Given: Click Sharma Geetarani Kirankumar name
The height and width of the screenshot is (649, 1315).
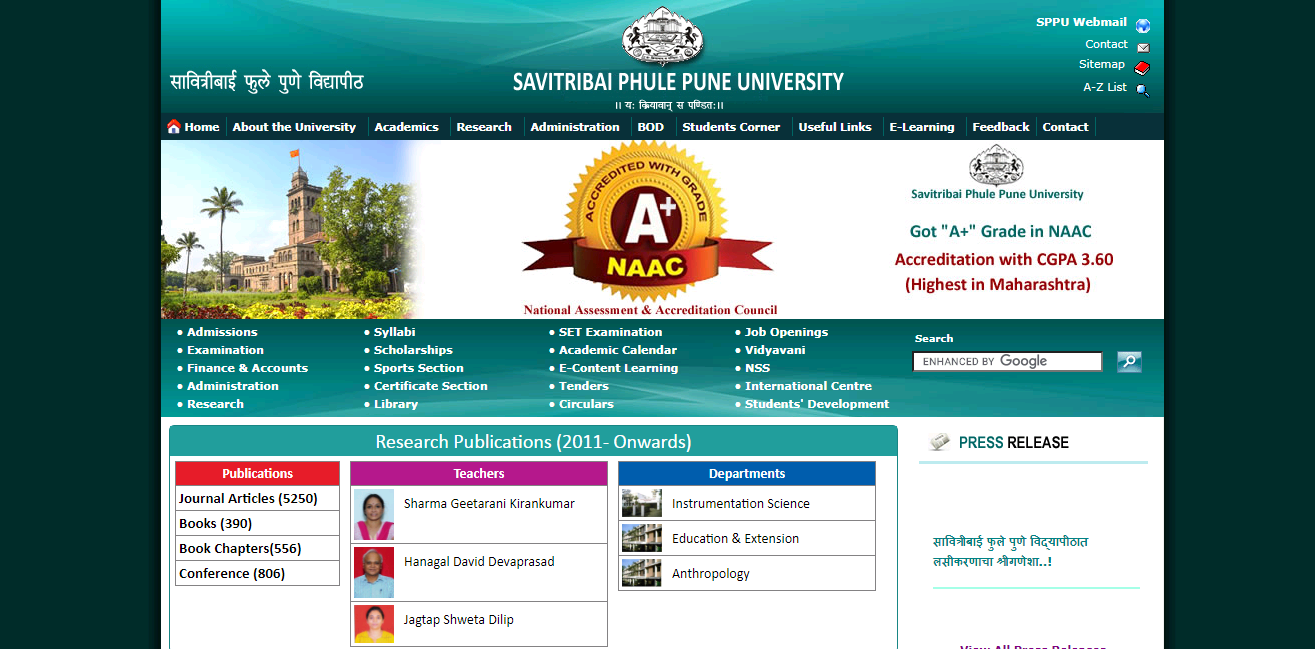Looking at the screenshot, I should tap(489, 503).
